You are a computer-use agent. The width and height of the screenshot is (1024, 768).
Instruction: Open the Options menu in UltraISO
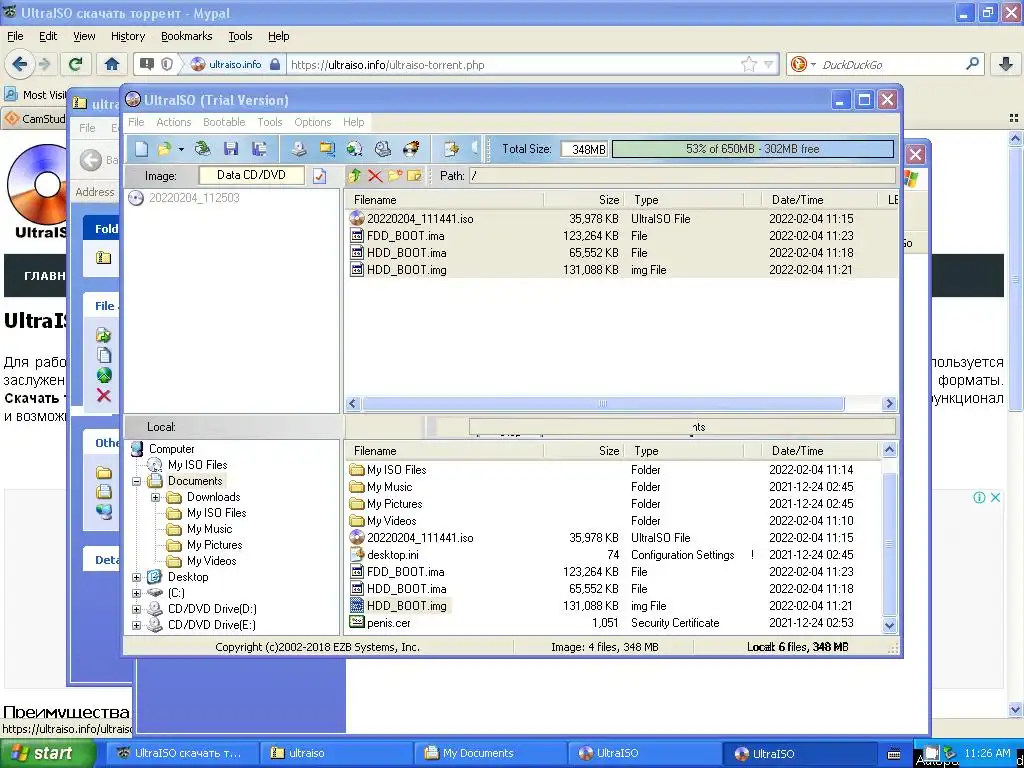pos(313,122)
